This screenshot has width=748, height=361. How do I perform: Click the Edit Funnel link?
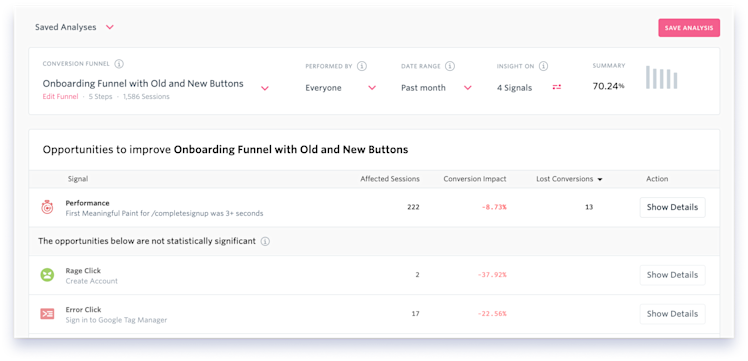pos(60,97)
